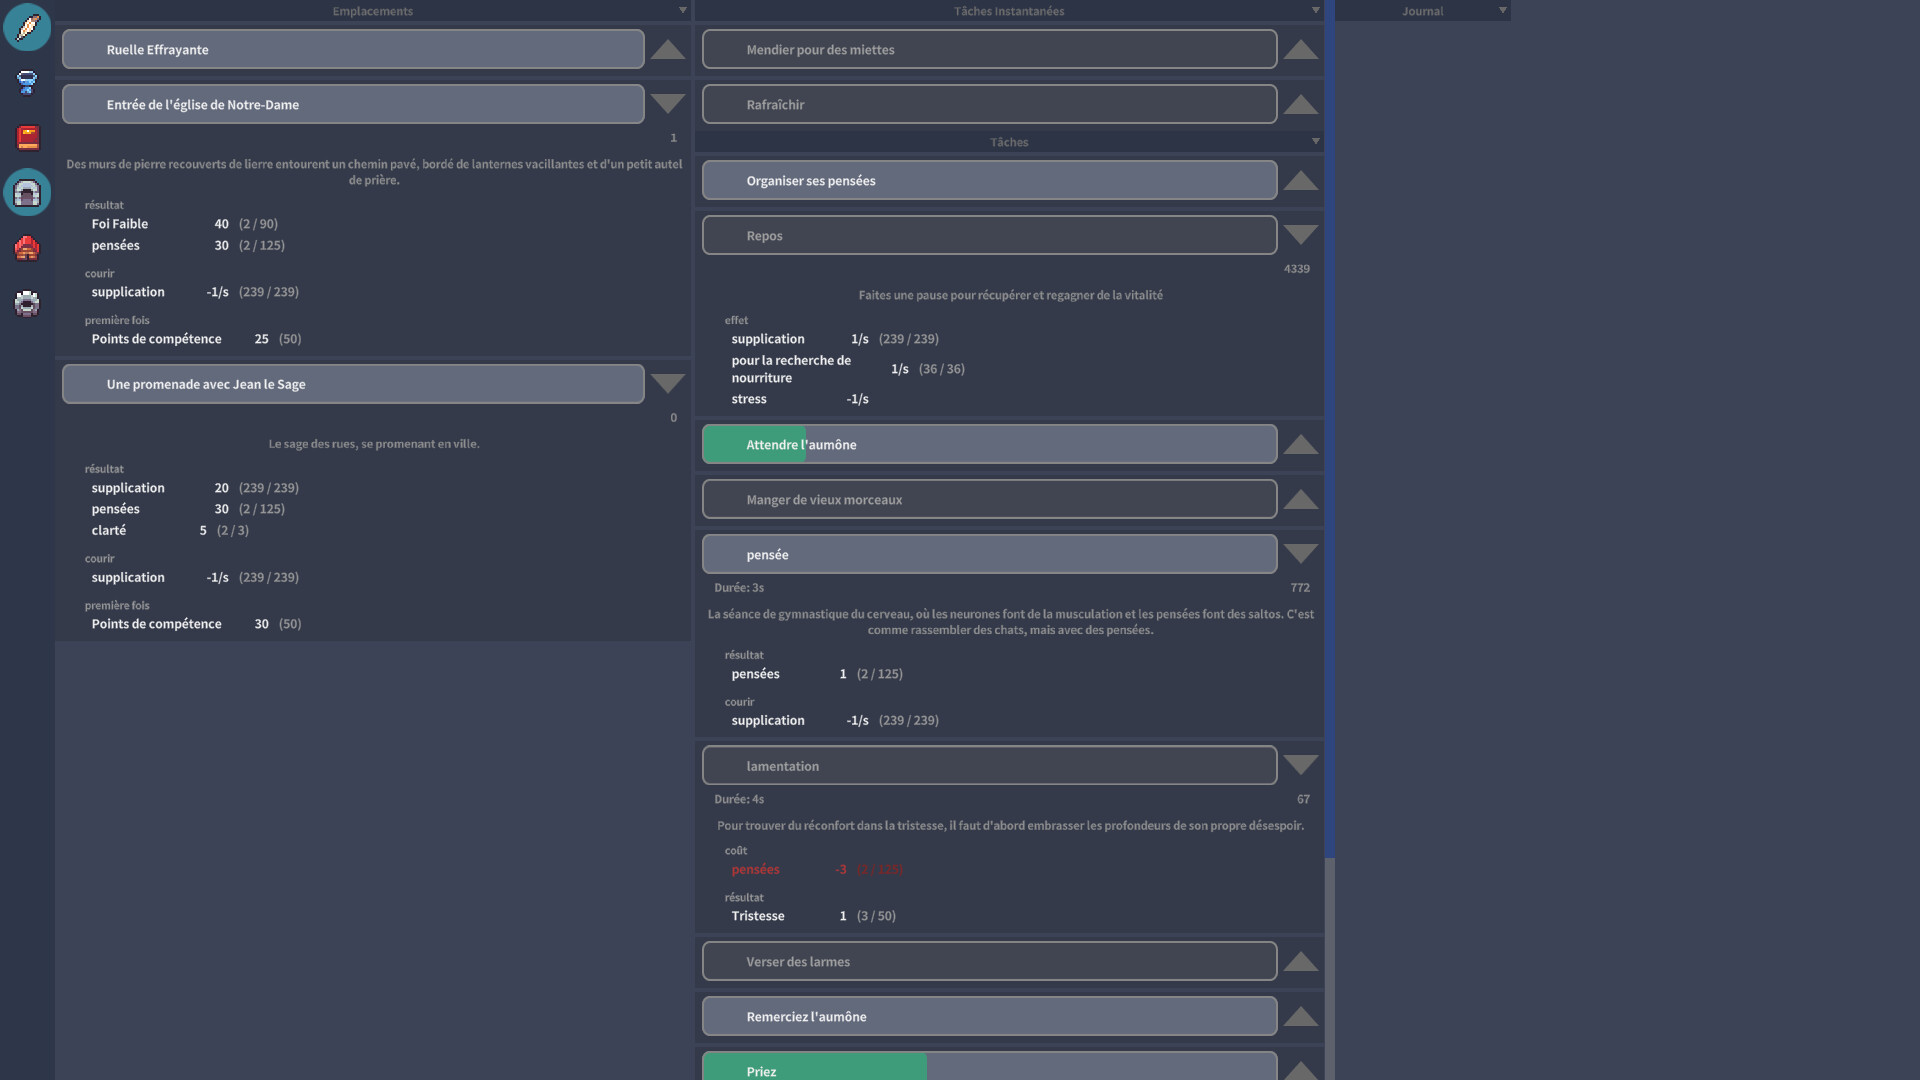Screen dimensions: 1920x1080
Task: Expand Mendier pour des miettes arrow
Action: click(x=1300, y=50)
